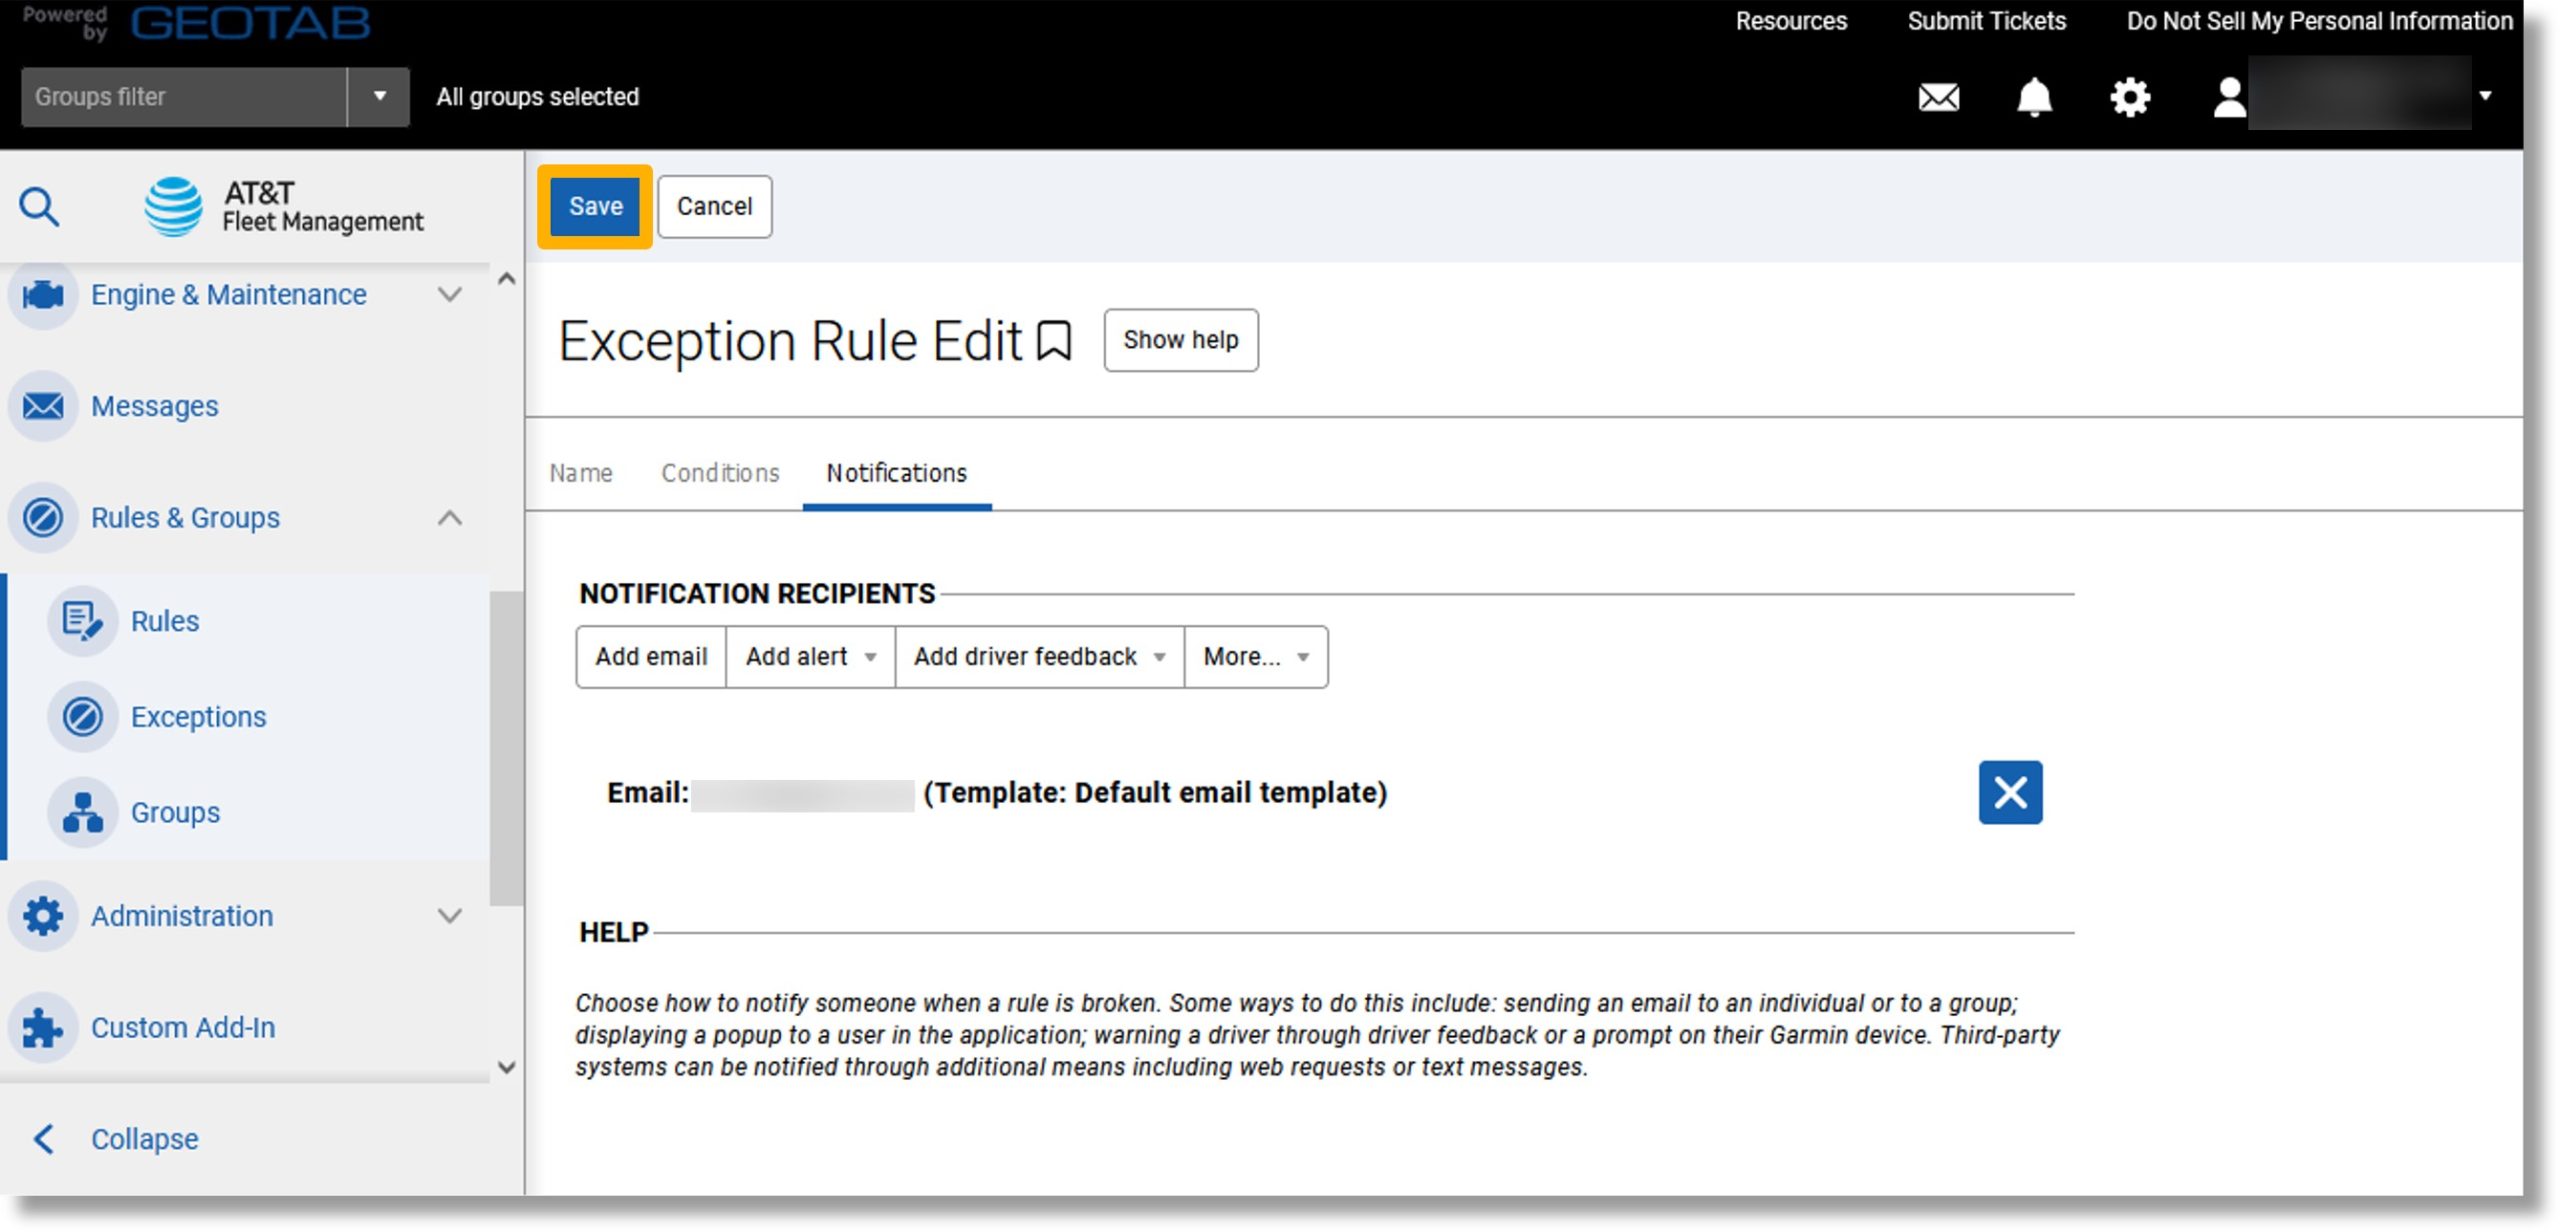Click the AT&T globe logo
Image resolution: width=2560 pixels, height=1232 pixels.
[x=173, y=206]
